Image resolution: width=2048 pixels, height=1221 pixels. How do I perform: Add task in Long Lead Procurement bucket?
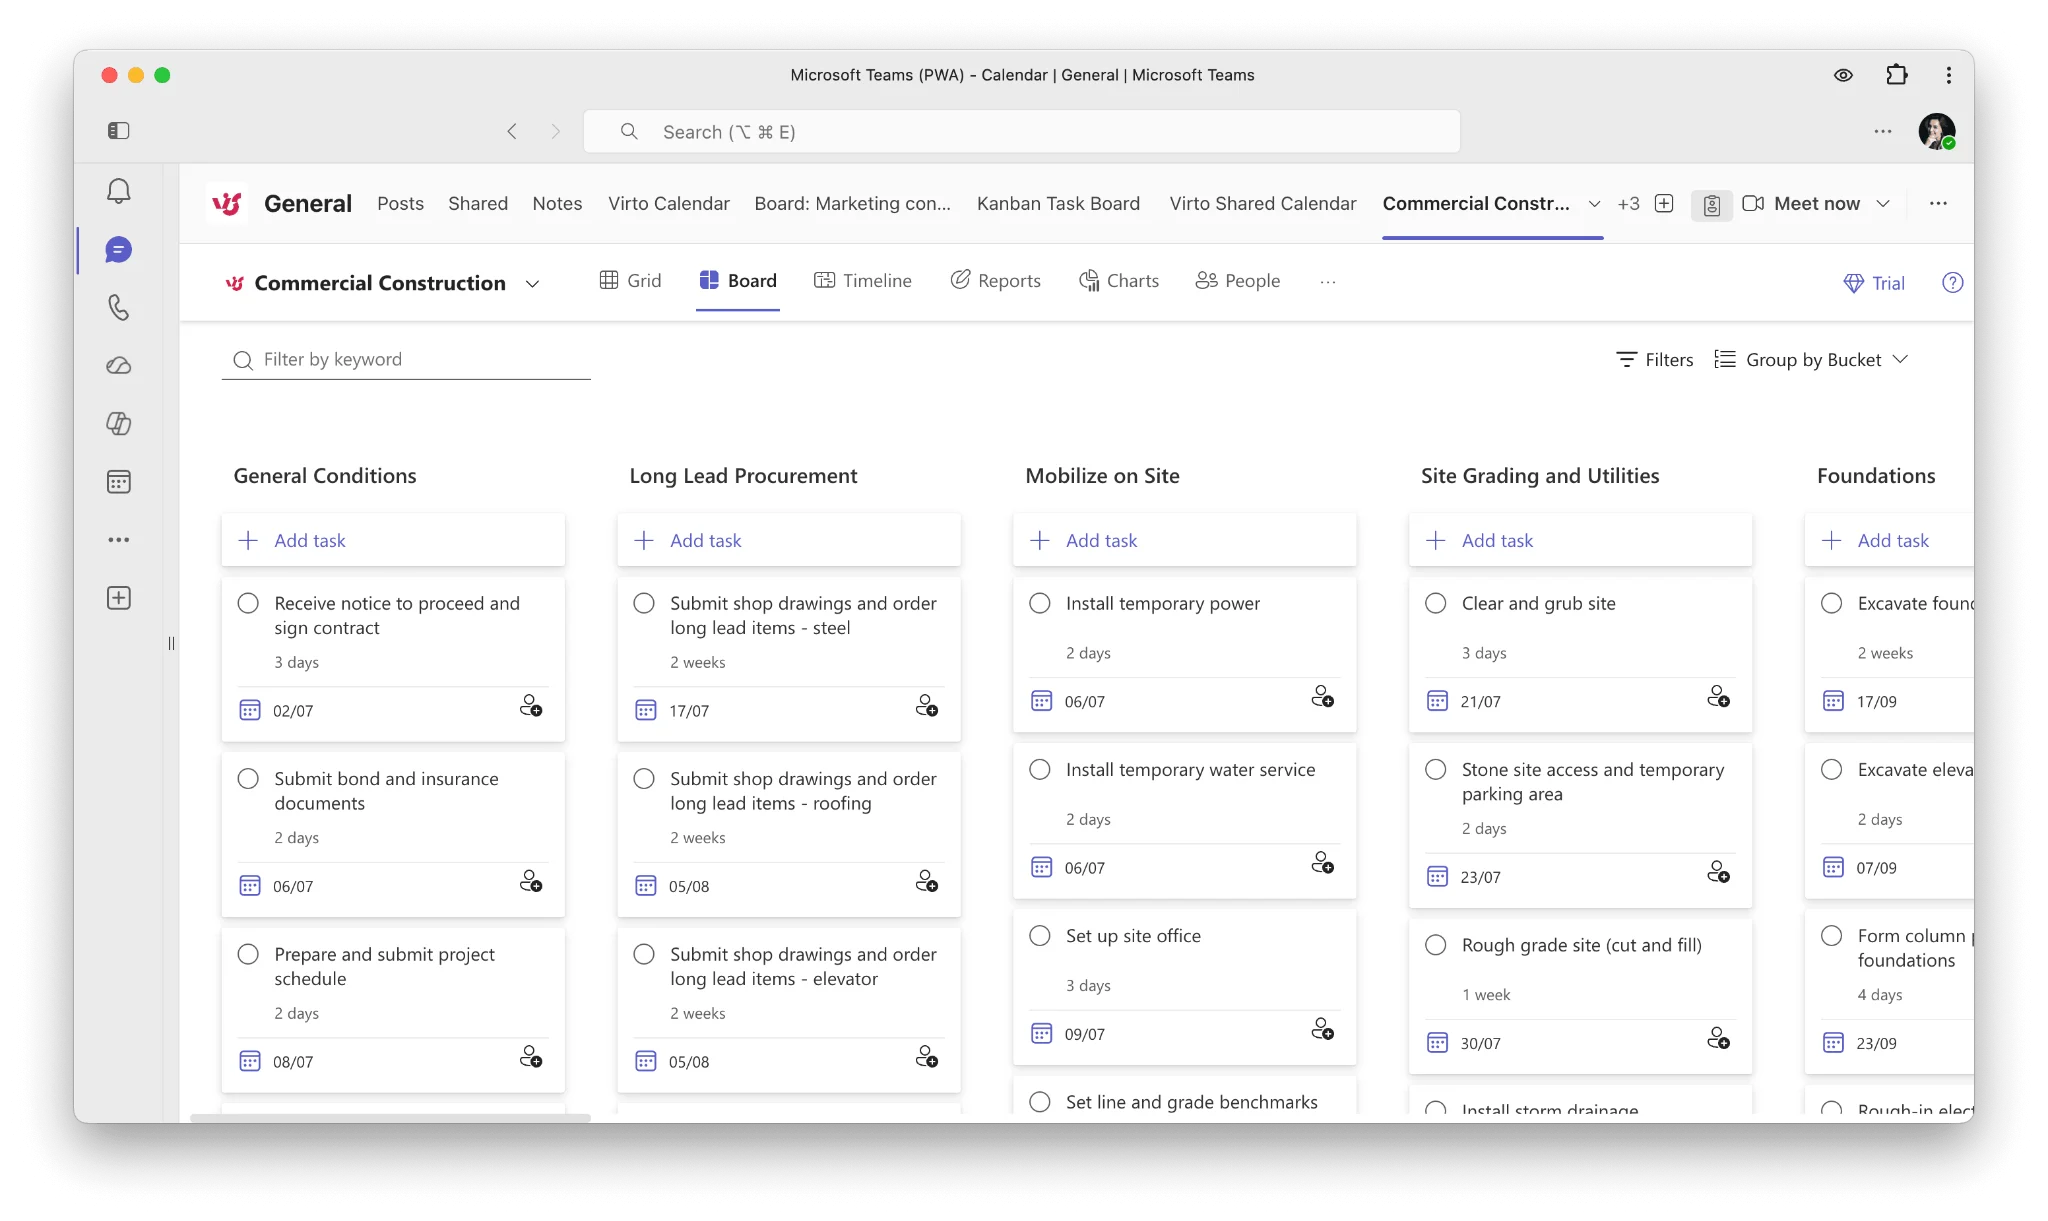click(x=789, y=540)
